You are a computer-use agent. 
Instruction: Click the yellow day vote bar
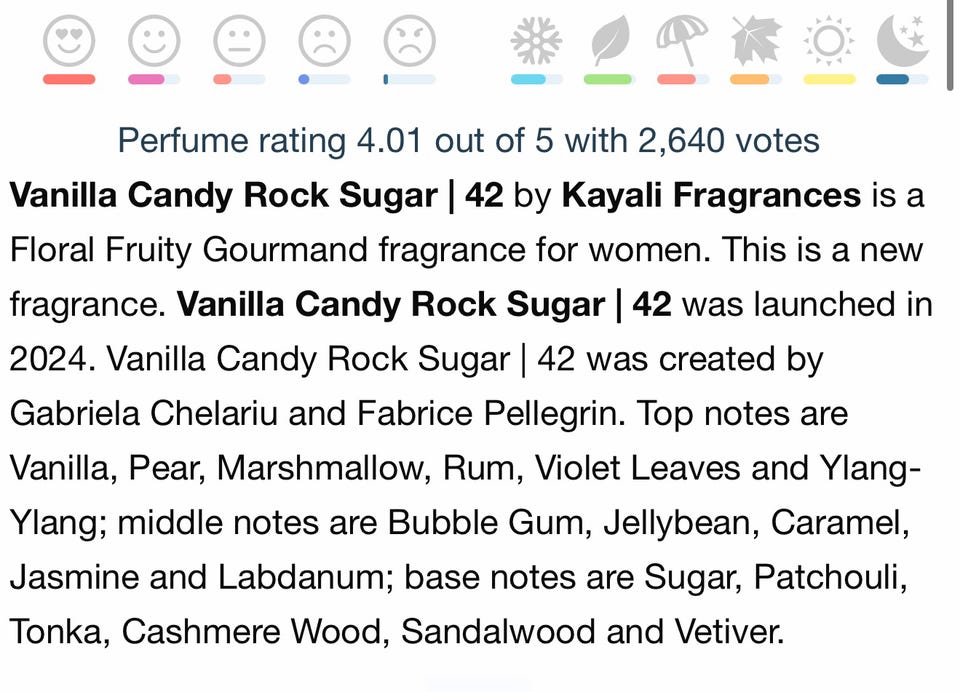point(829,79)
